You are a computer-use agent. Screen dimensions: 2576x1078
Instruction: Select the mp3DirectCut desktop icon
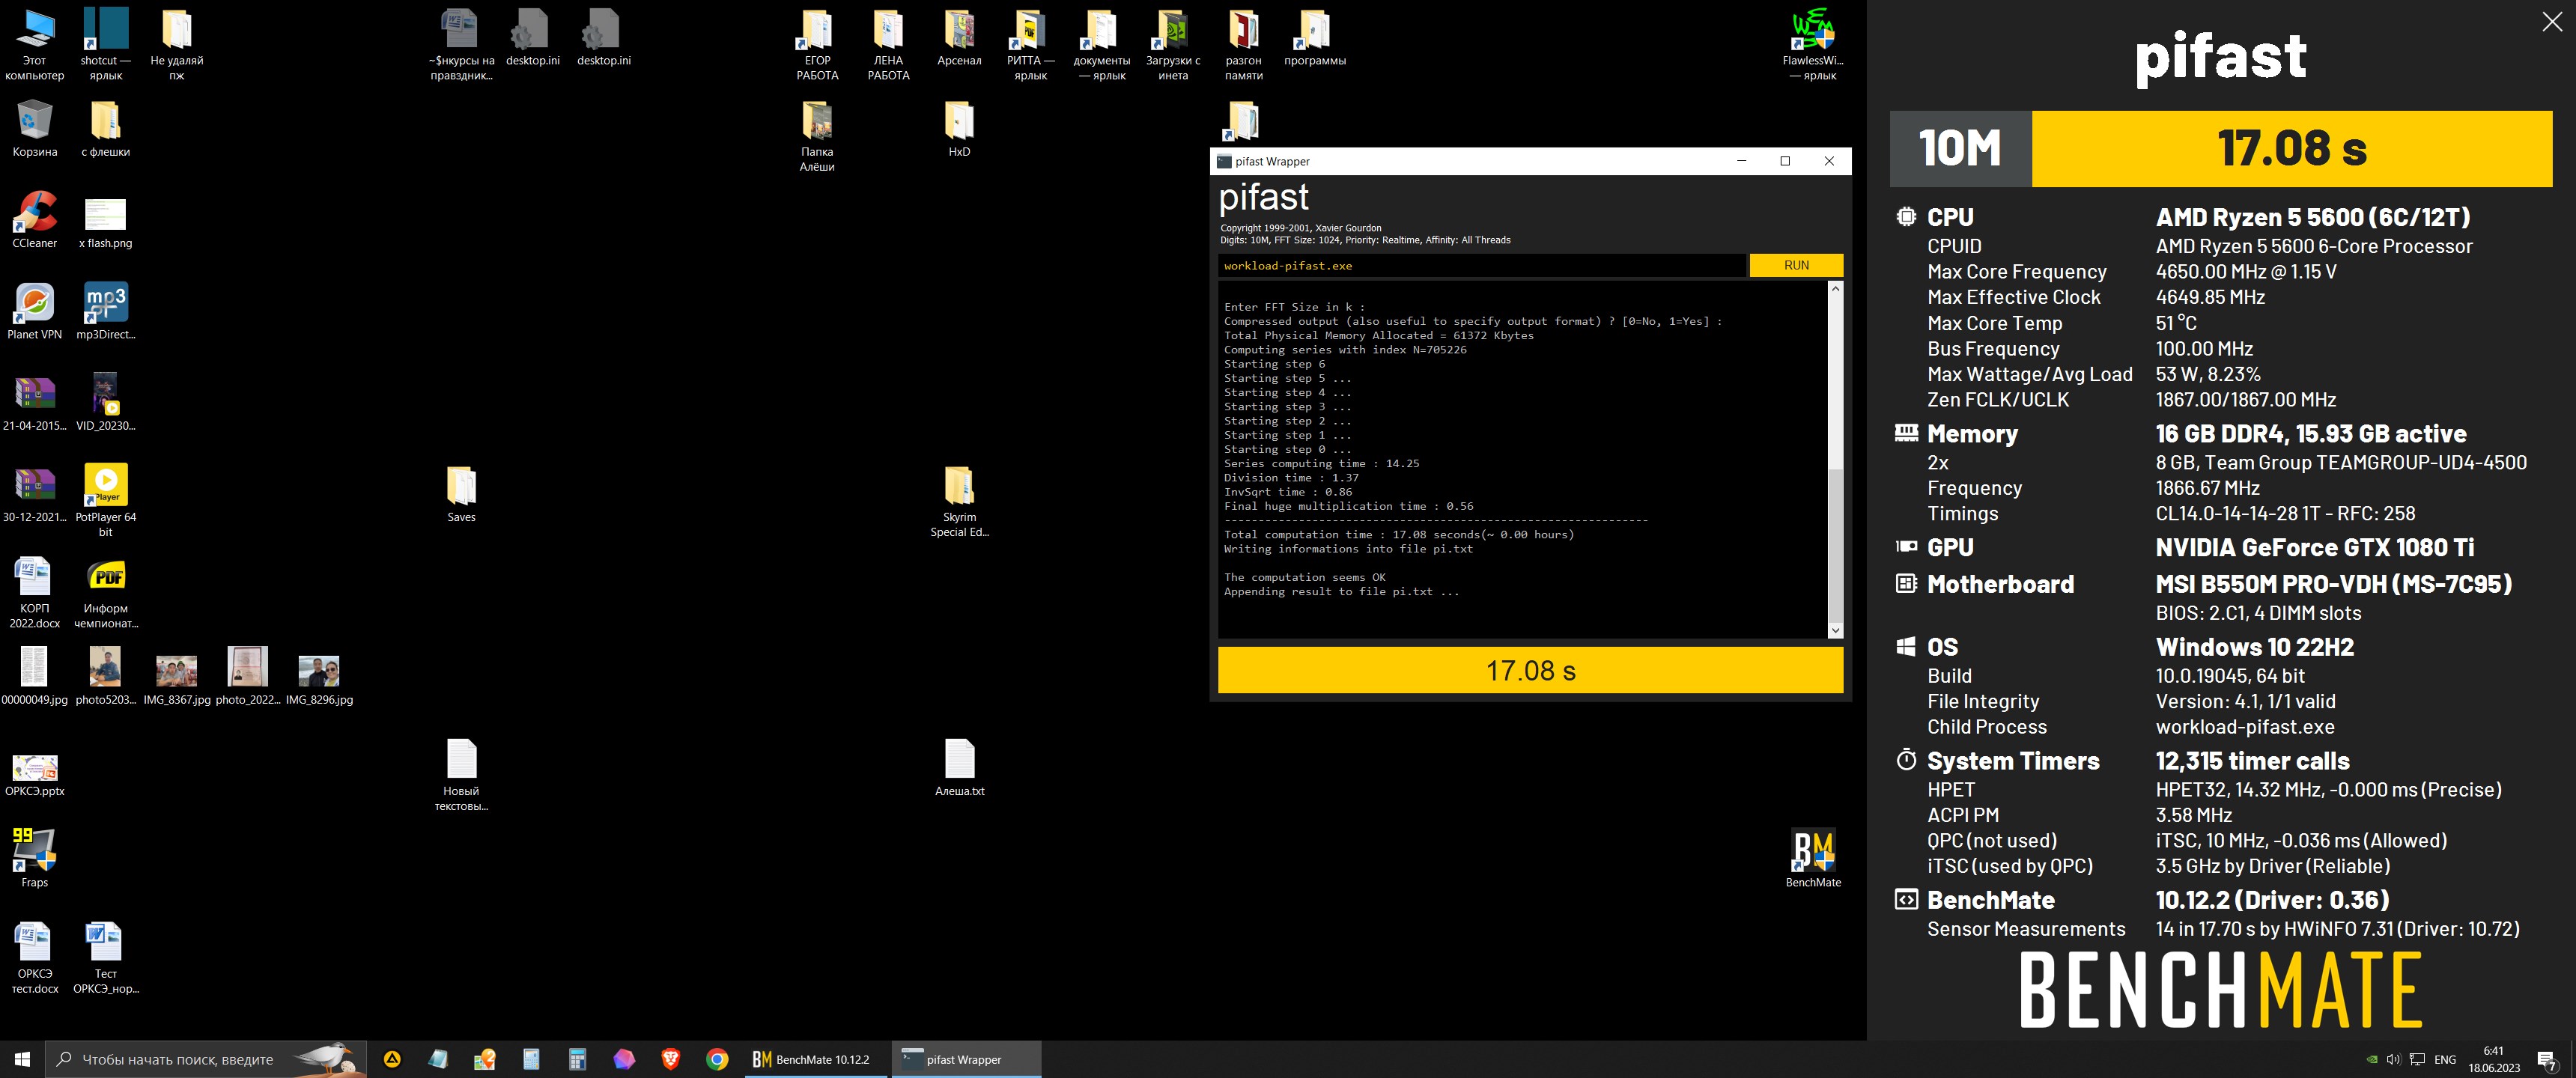click(105, 311)
